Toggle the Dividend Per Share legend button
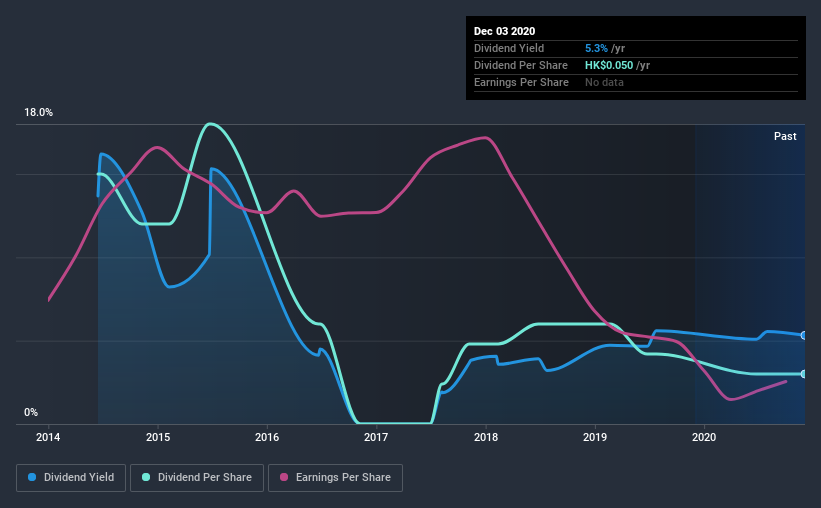 point(197,478)
